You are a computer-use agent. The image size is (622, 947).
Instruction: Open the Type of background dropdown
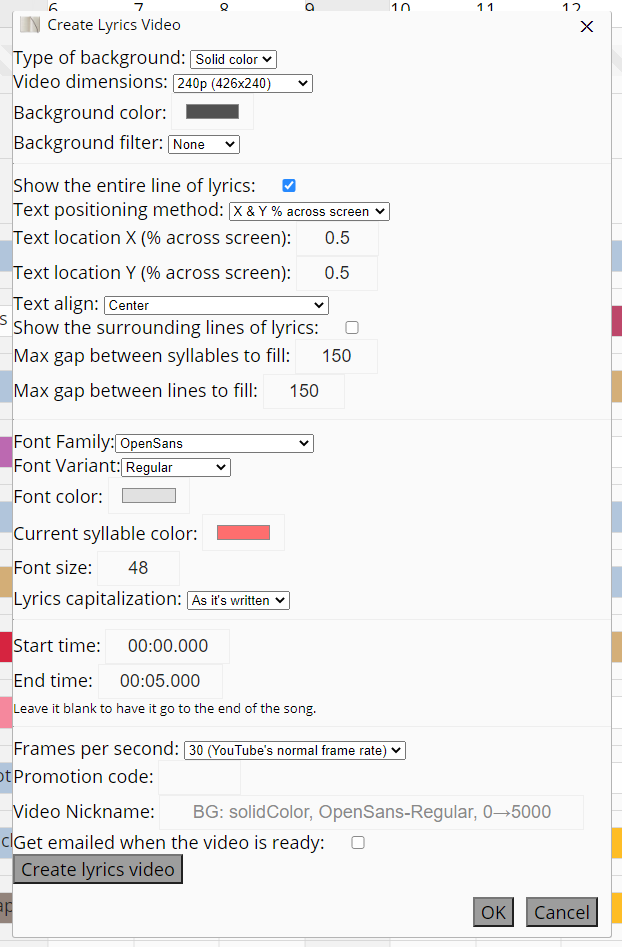[x=233, y=60]
